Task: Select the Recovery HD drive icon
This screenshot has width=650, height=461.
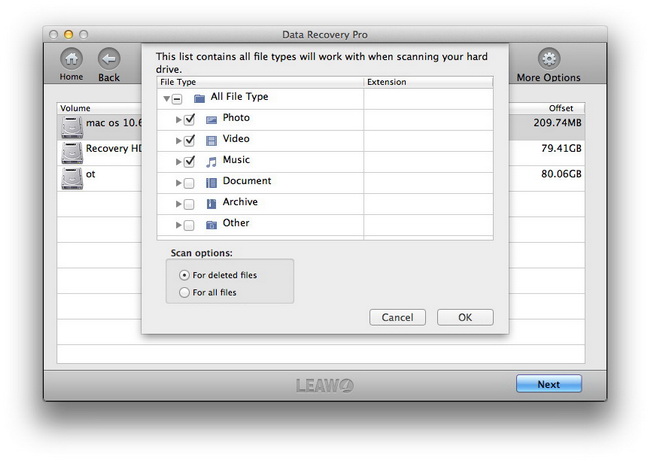Action: pyautogui.click(x=72, y=153)
